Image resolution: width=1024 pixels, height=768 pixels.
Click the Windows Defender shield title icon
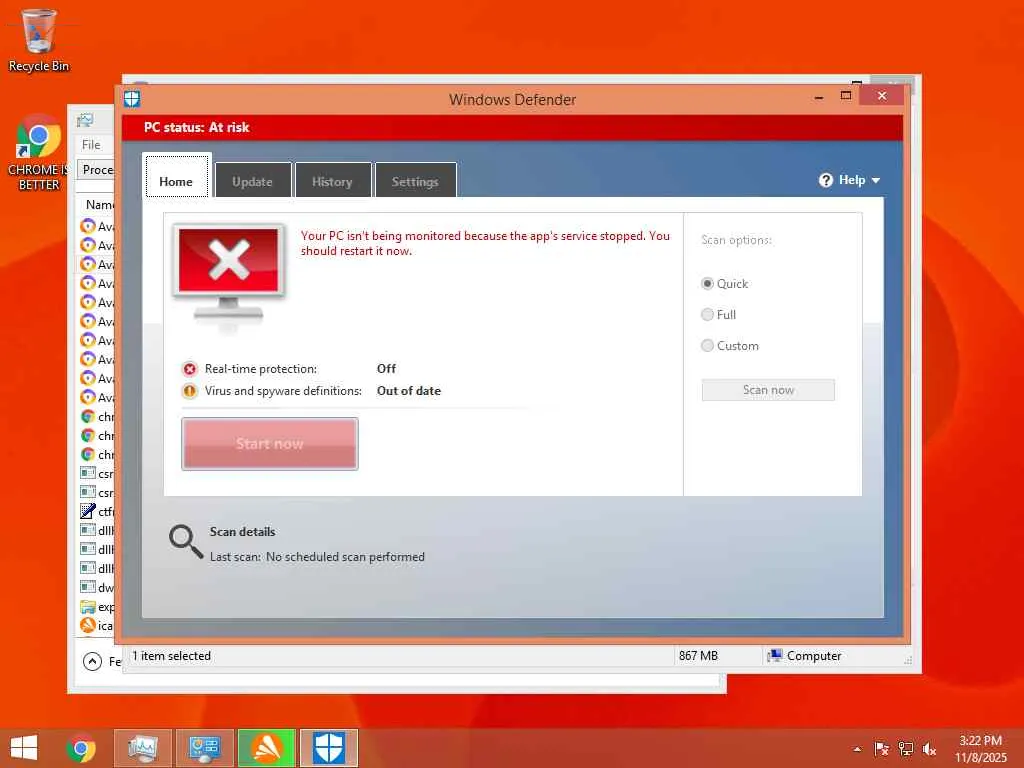(x=132, y=99)
